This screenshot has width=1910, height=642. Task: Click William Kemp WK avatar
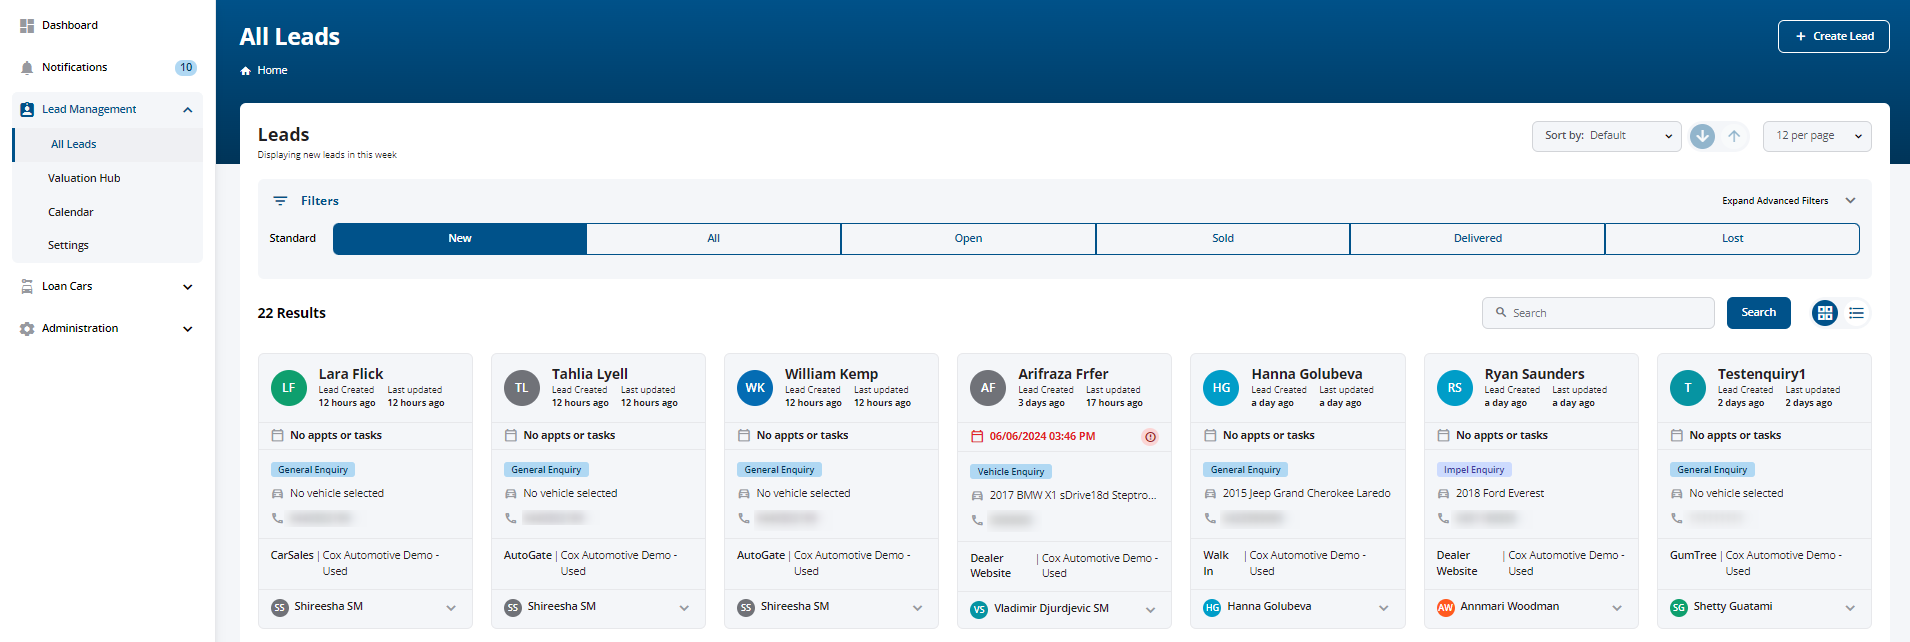(x=755, y=388)
